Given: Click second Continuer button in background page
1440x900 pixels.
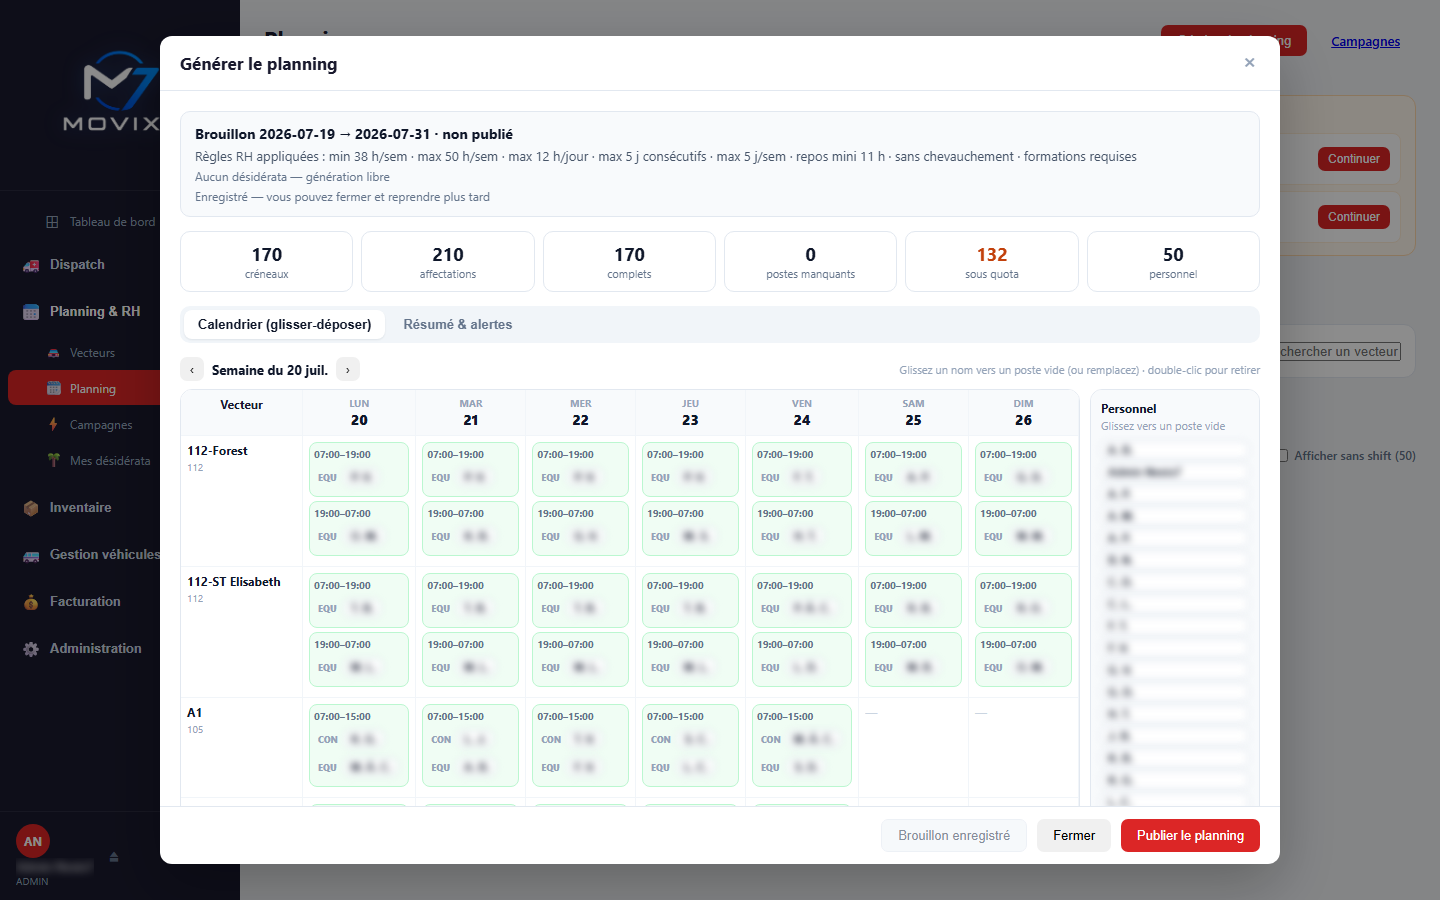Looking at the screenshot, I should [1354, 217].
